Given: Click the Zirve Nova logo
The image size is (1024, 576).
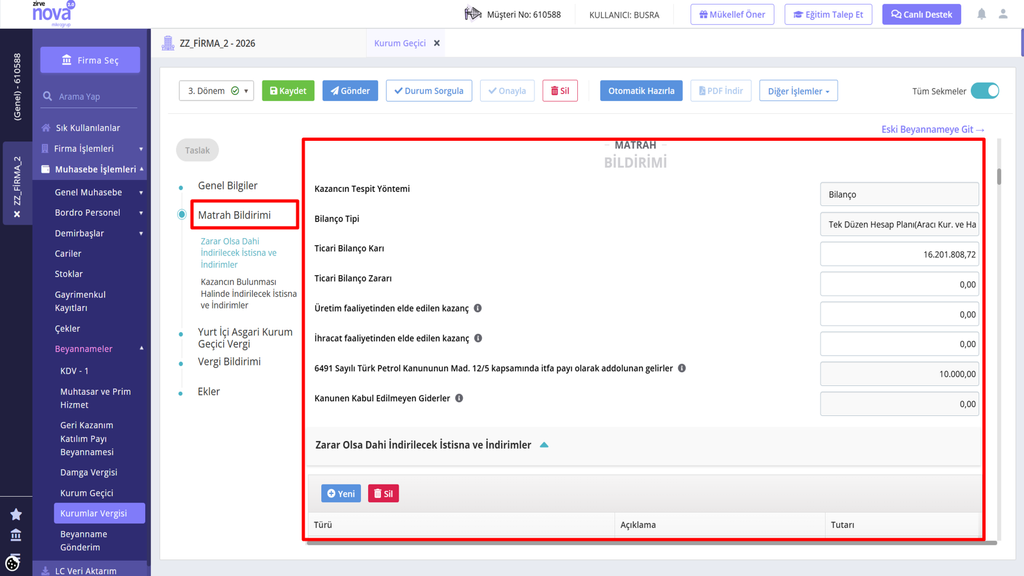Looking at the screenshot, I should point(52,14).
